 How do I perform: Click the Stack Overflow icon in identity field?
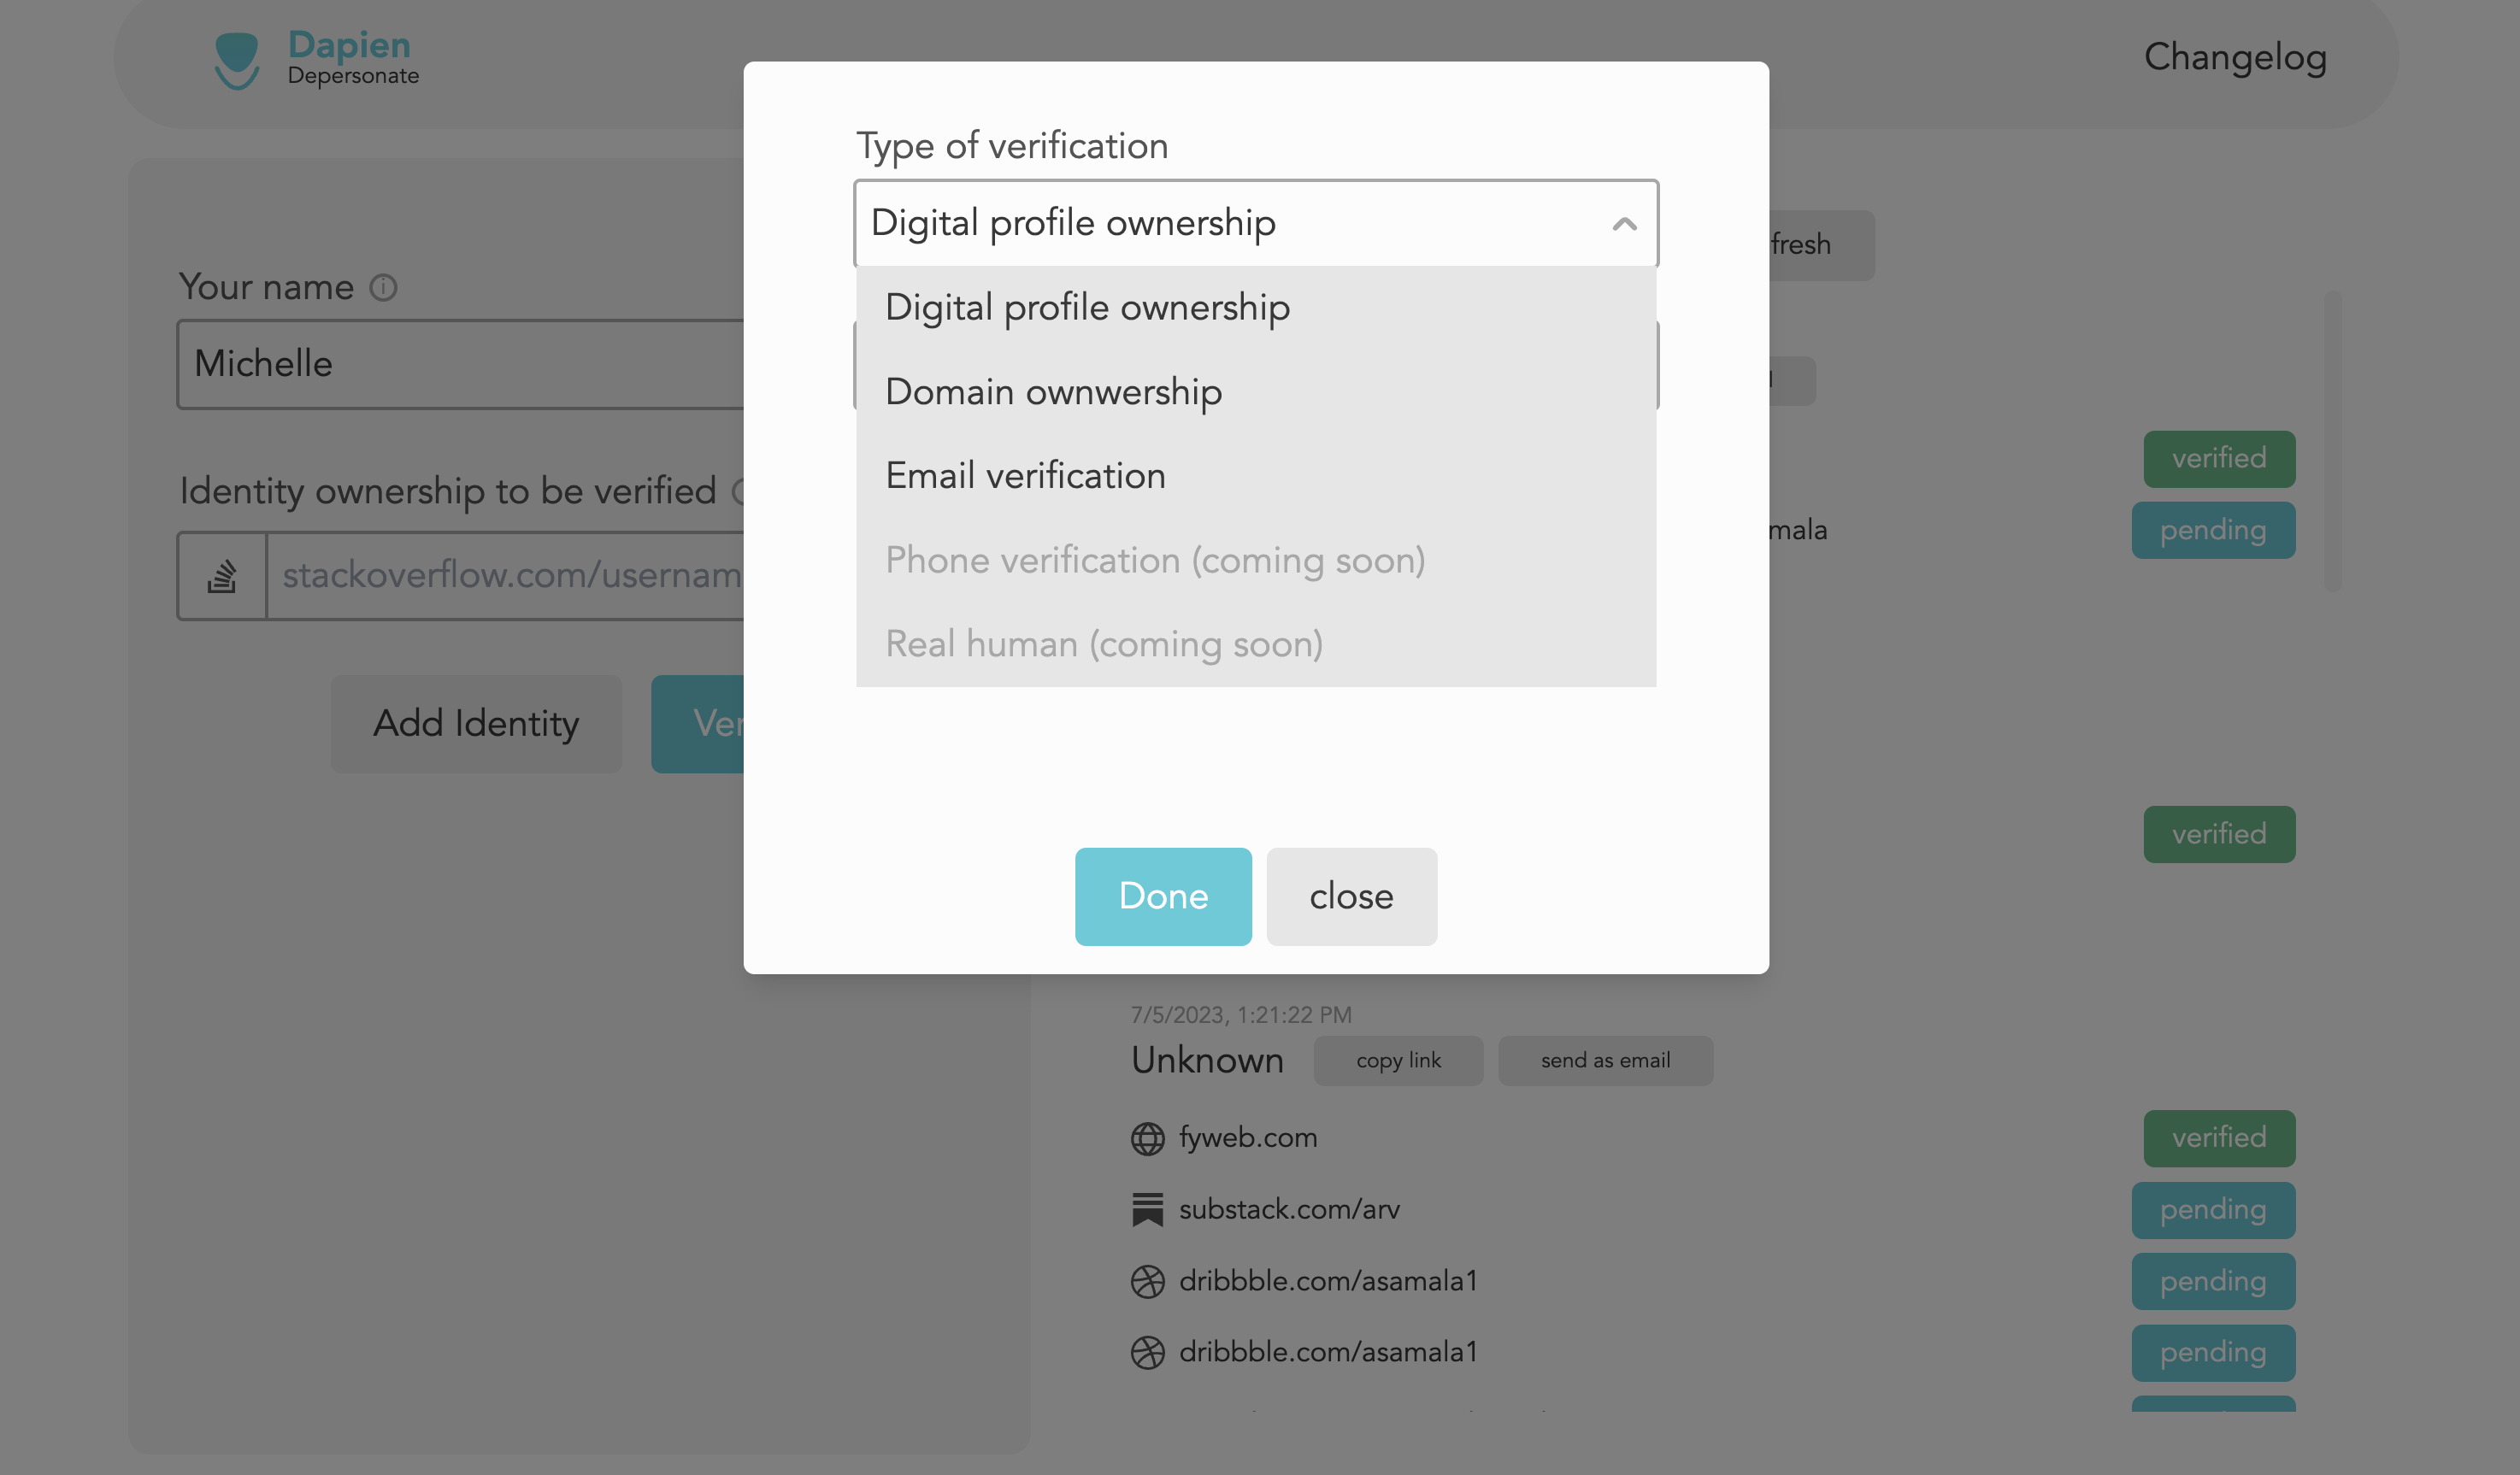(222, 576)
